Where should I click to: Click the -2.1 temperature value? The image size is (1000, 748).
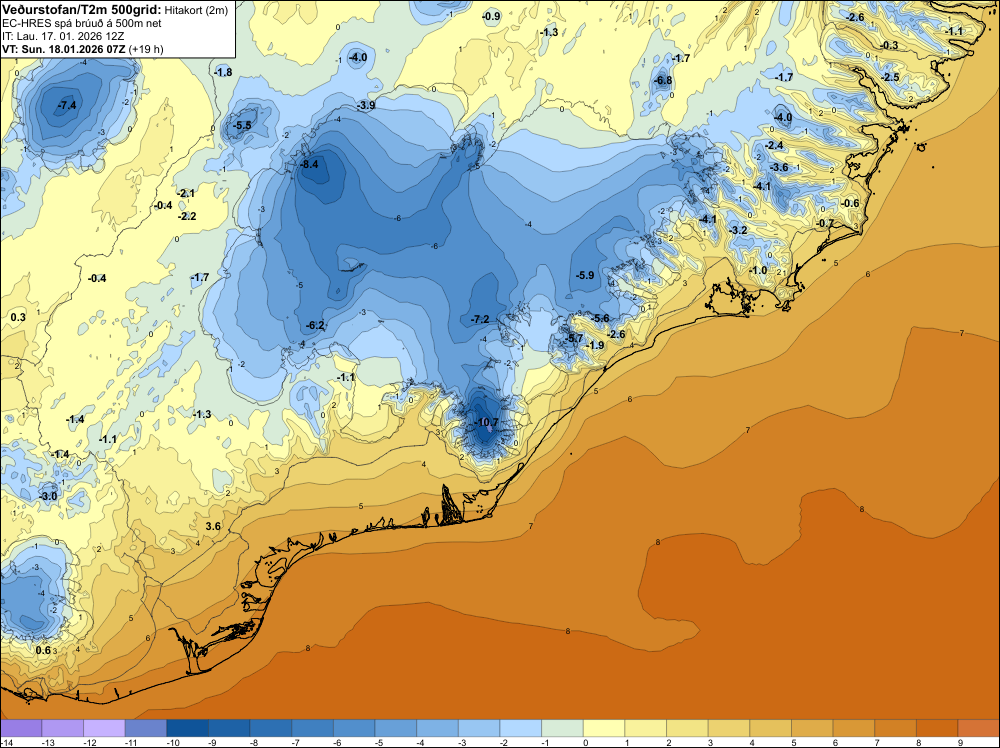tap(187, 193)
